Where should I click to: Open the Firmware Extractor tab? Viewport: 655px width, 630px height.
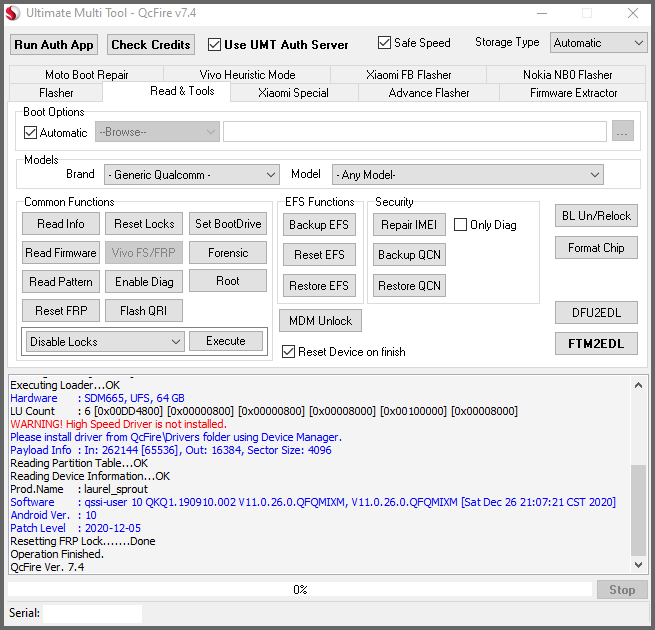click(573, 92)
